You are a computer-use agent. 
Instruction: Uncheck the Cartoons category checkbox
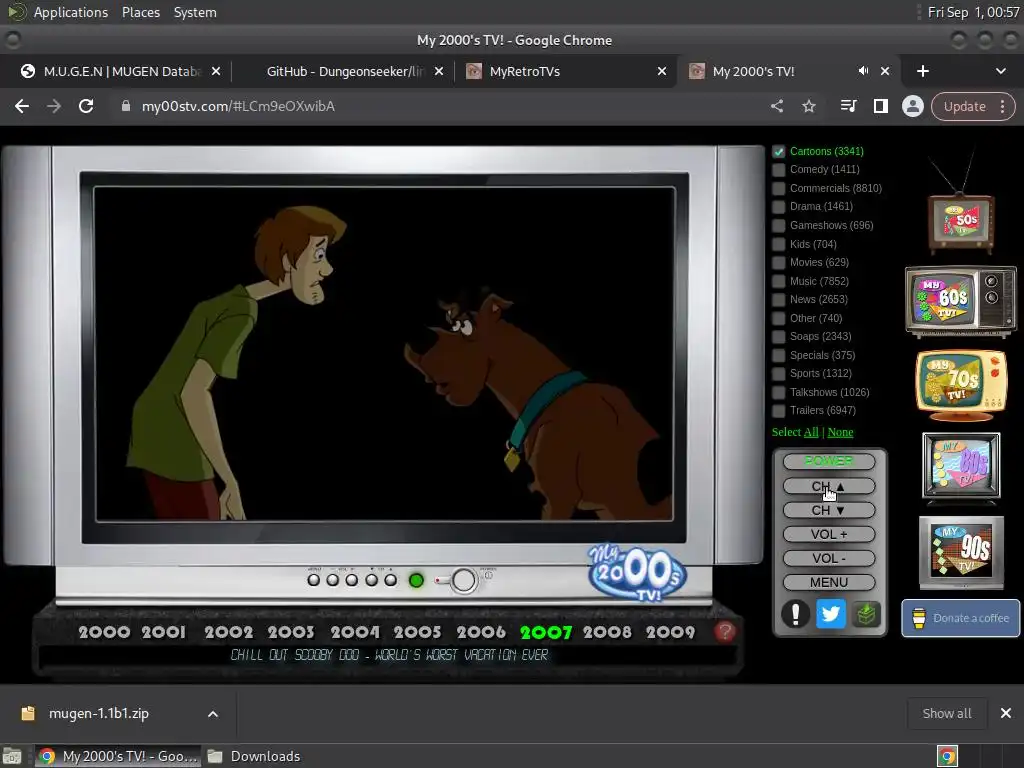pyautogui.click(x=778, y=152)
